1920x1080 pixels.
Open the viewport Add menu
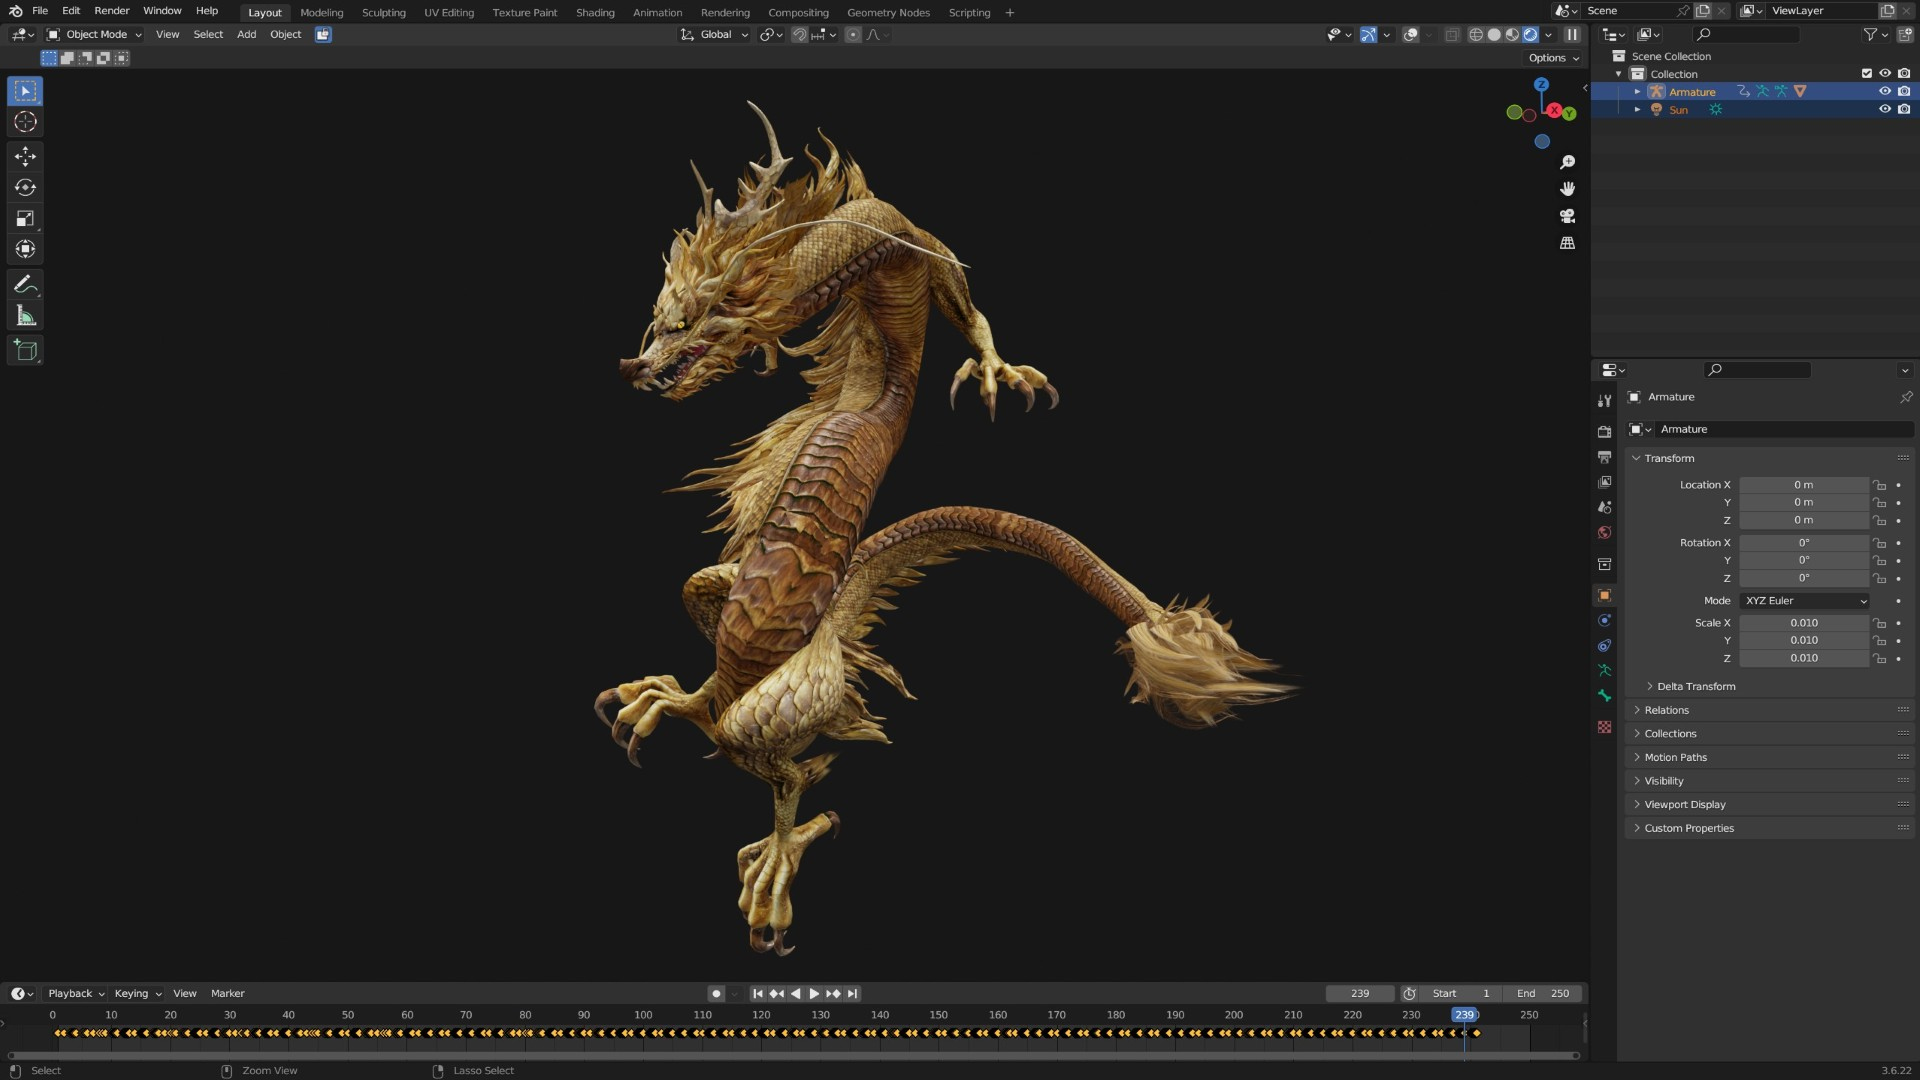246,34
